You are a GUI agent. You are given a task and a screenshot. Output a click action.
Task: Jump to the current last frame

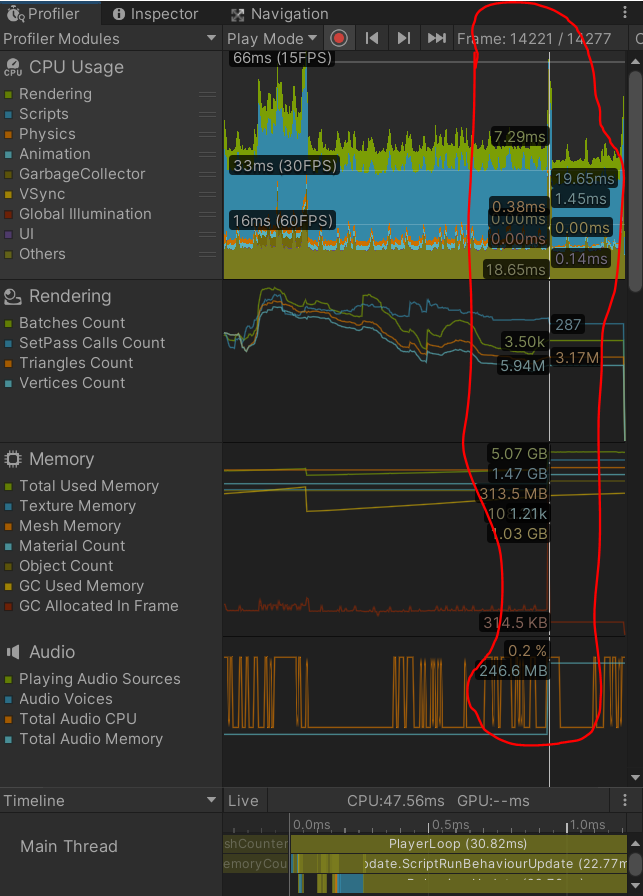tap(437, 38)
